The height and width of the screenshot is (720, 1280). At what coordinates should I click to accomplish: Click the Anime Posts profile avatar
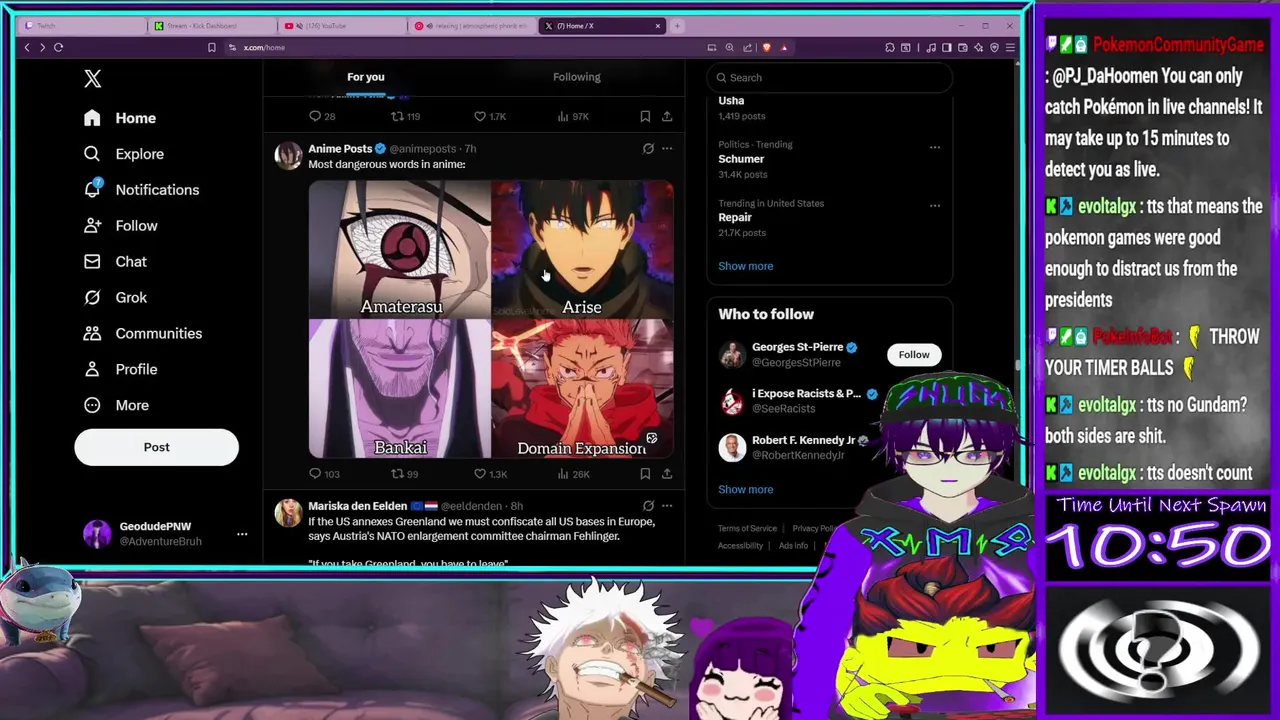coord(288,155)
